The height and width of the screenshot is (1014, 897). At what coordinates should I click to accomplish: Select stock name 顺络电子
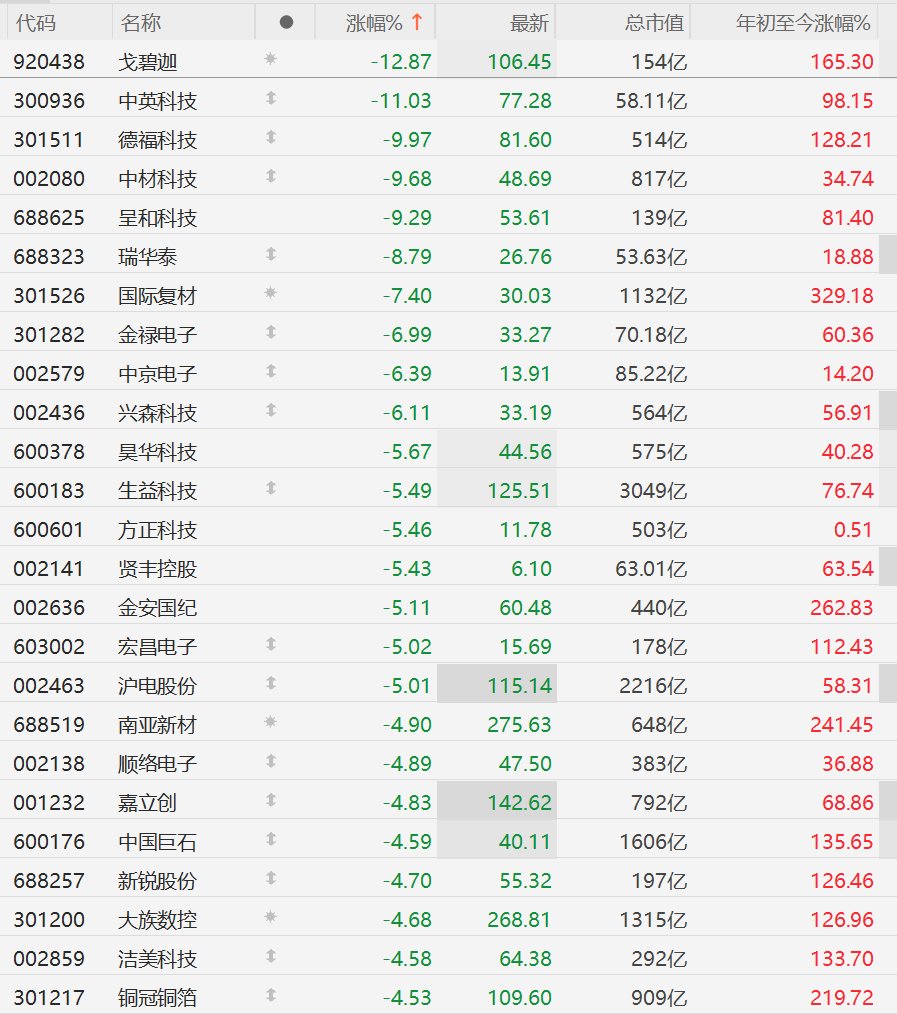(x=157, y=763)
